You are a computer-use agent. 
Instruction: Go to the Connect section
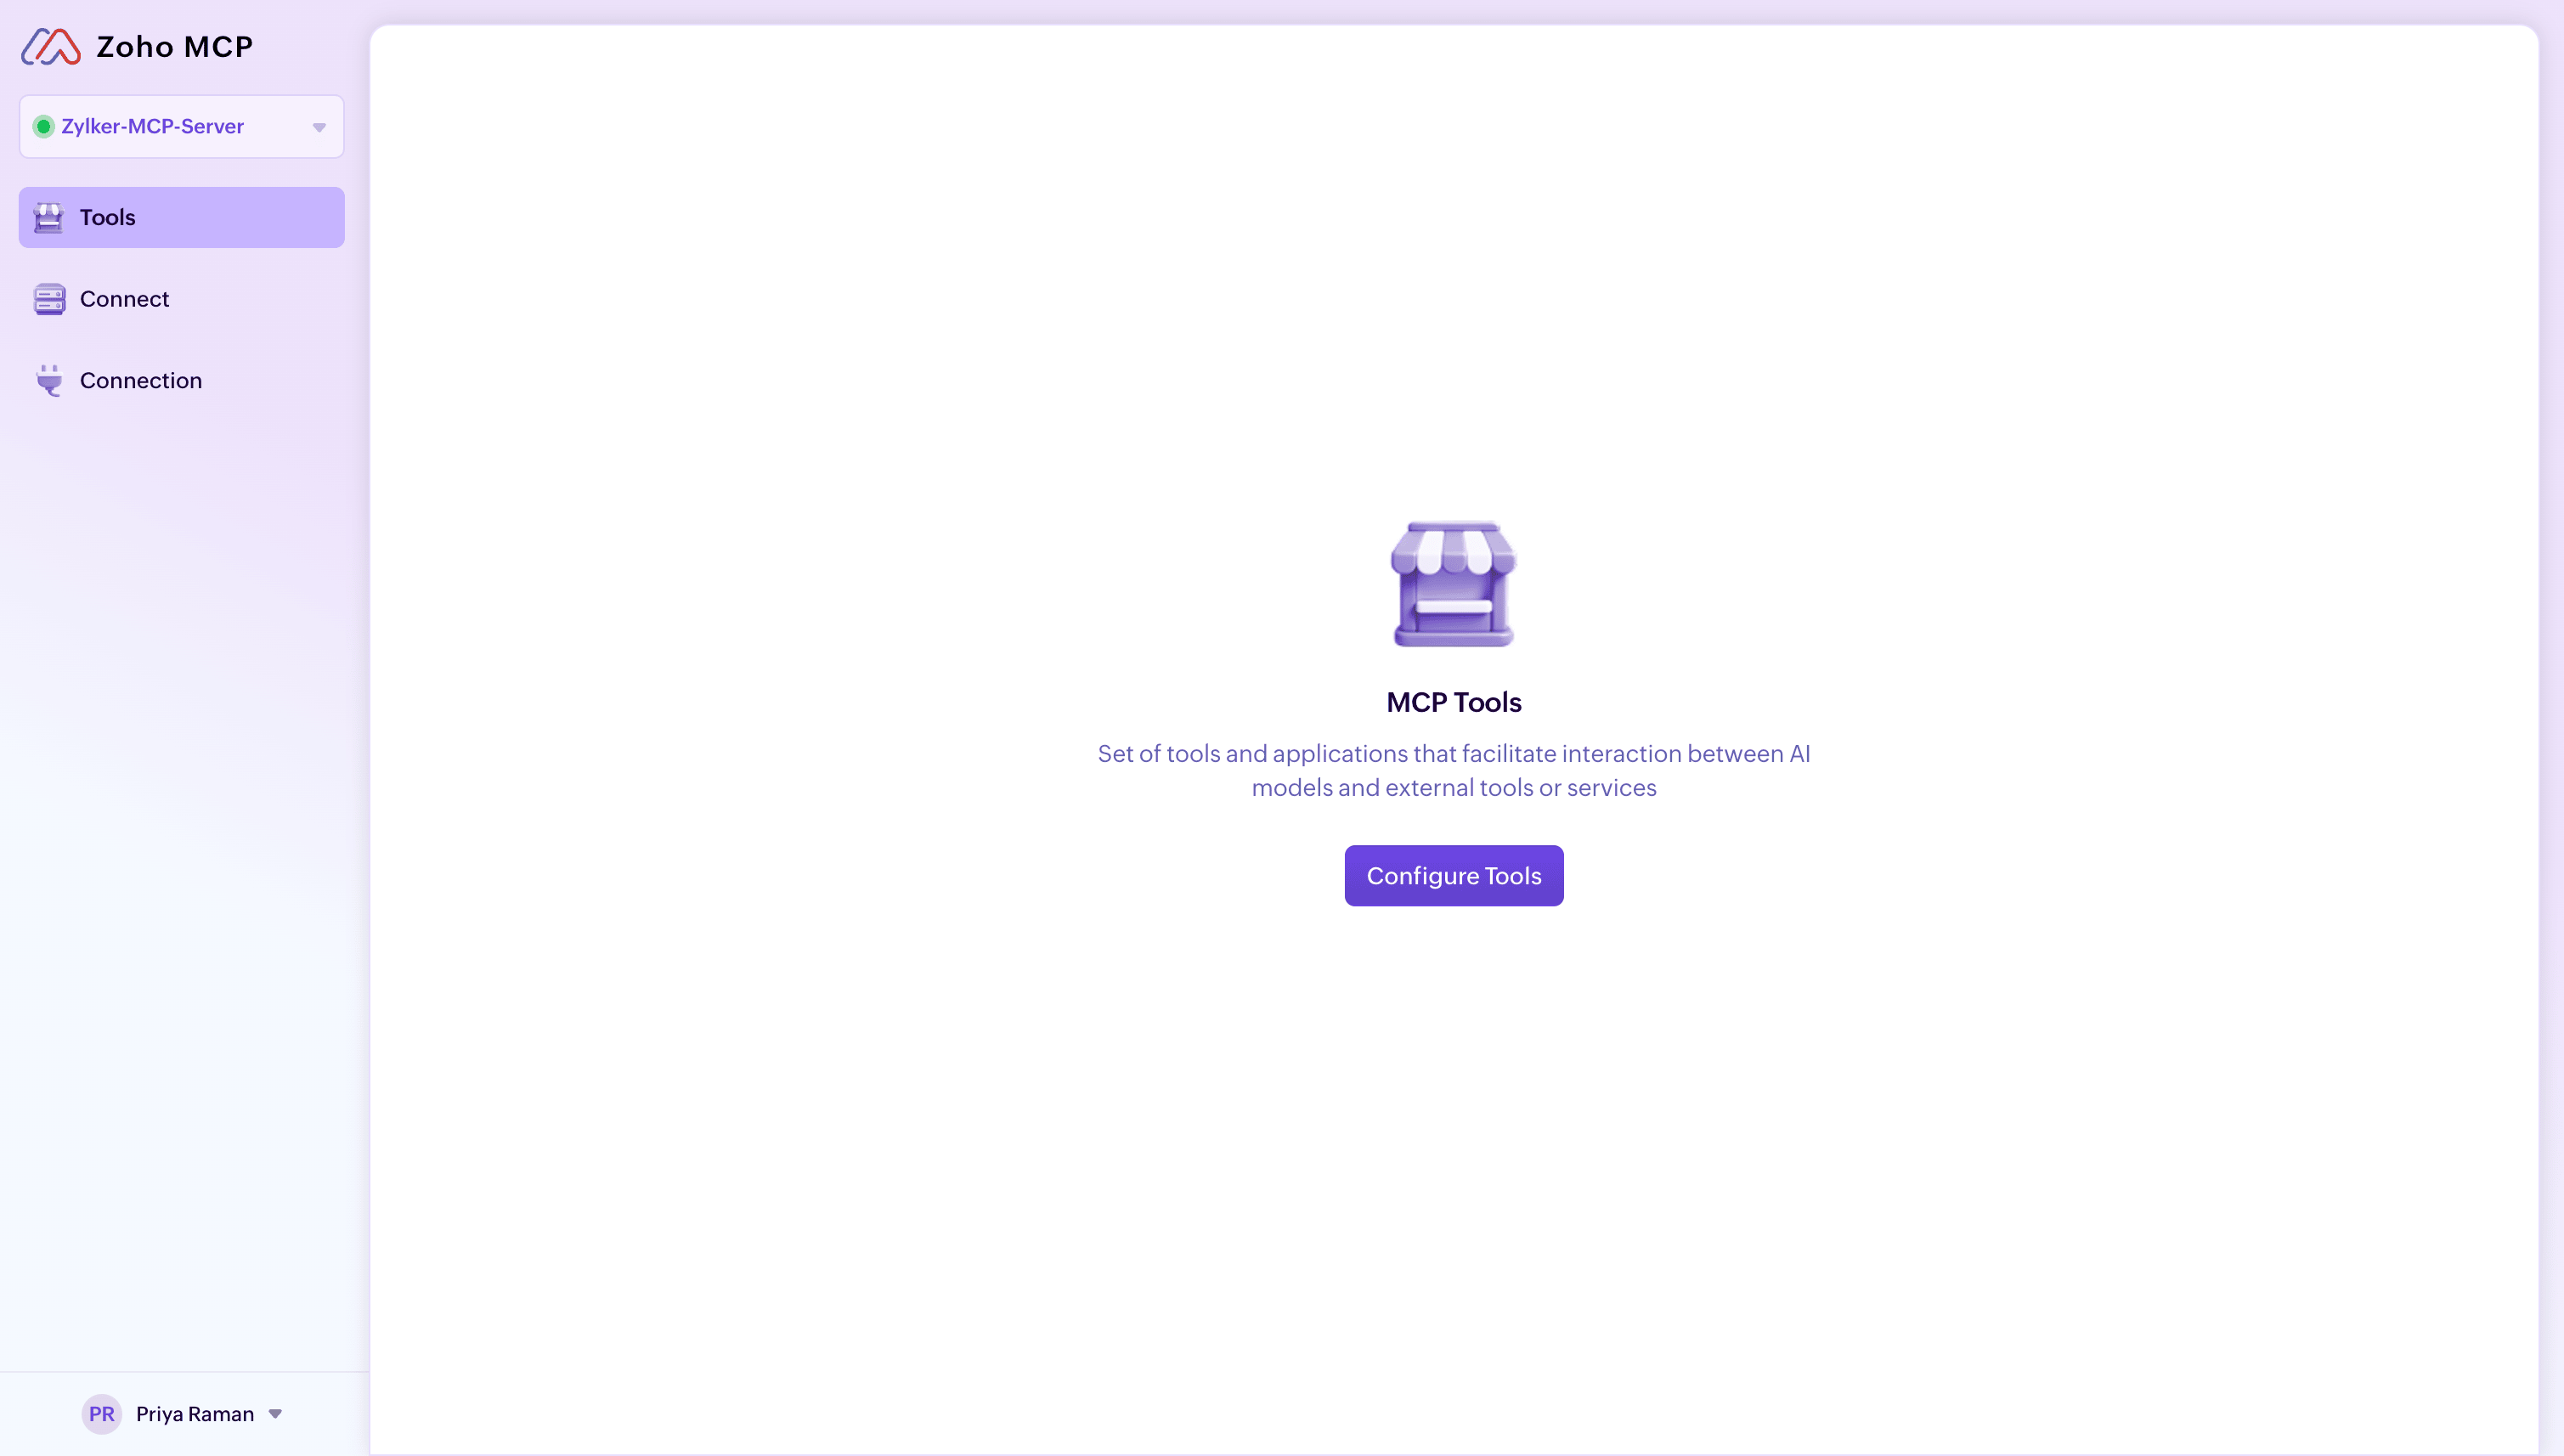(124, 299)
